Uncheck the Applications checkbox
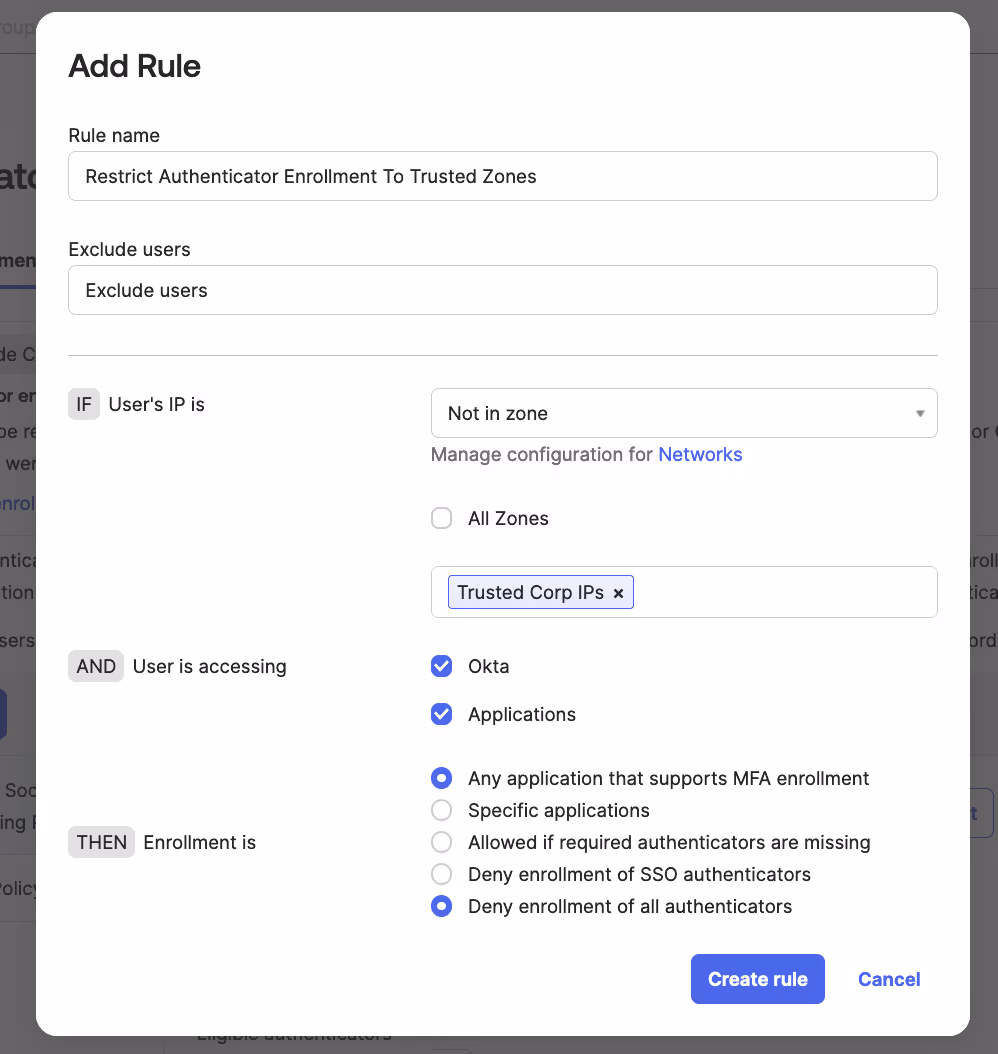 [x=442, y=714]
